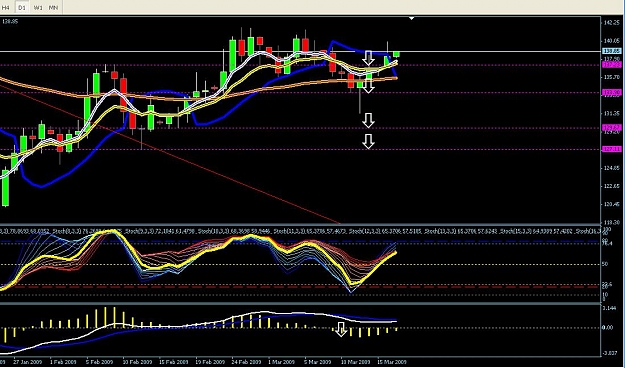Click the magenta 127.11 level label
625x368 pixels.
(612, 149)
